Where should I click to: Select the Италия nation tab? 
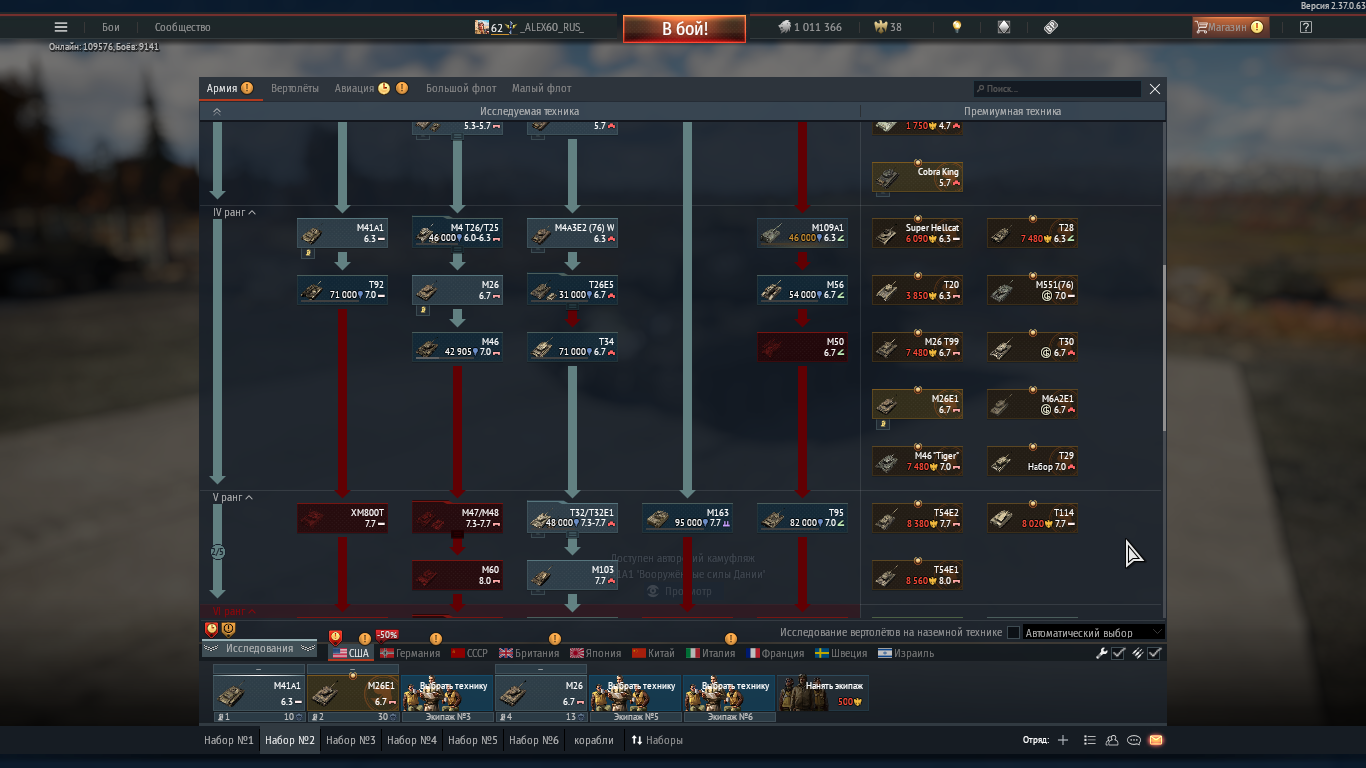click(x=710, y=653)
